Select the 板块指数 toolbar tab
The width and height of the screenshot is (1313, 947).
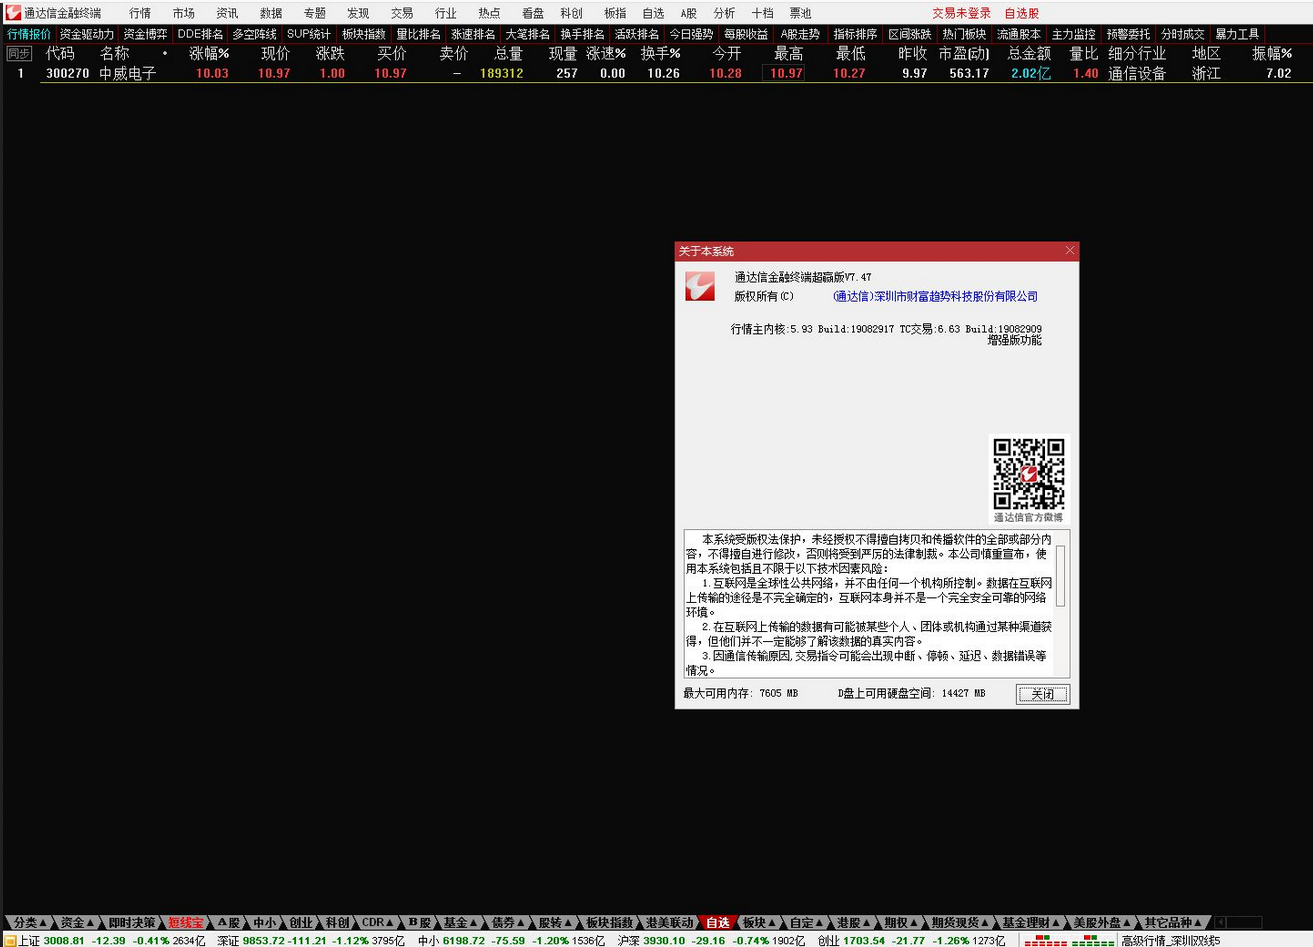click(363, 34)
